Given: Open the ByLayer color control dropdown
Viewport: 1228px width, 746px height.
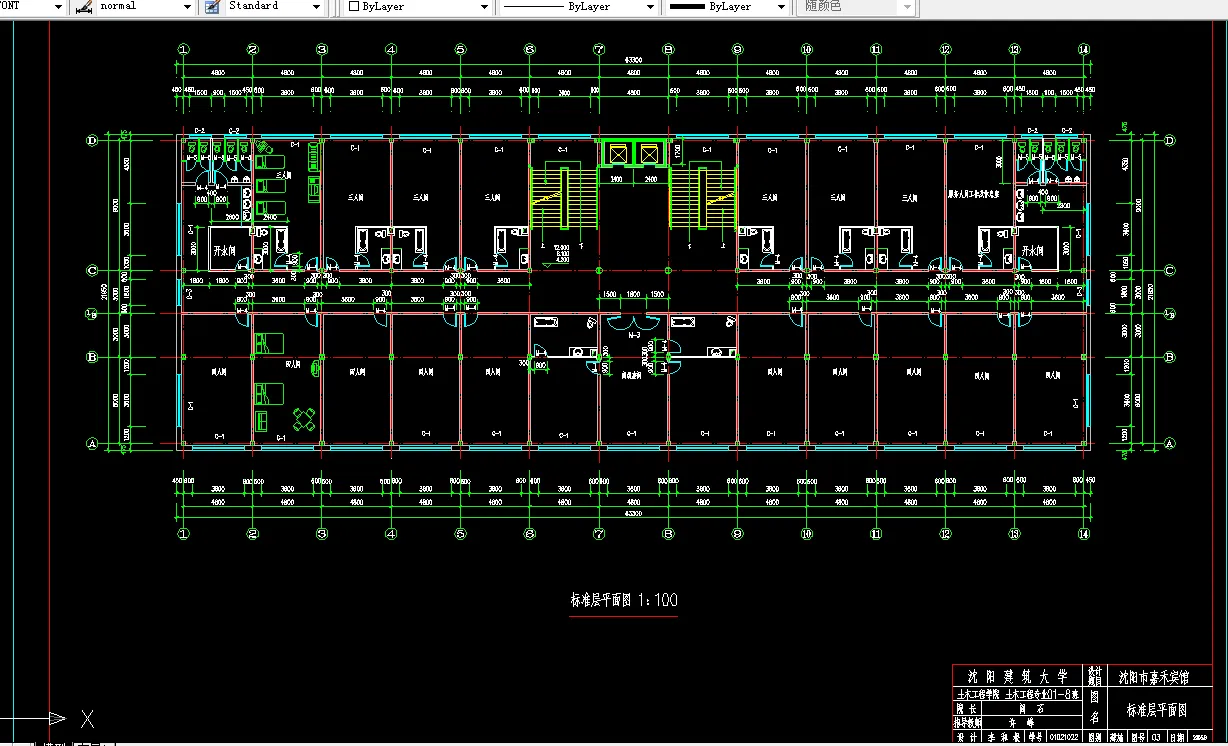Looking at the screenshot, I should tap(418, 6).
